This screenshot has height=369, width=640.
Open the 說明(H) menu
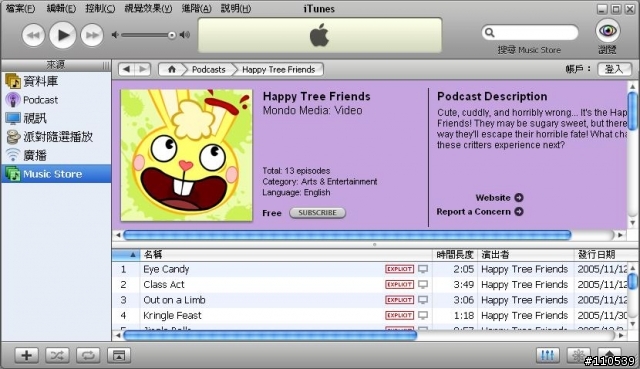[x=236, y=9]
